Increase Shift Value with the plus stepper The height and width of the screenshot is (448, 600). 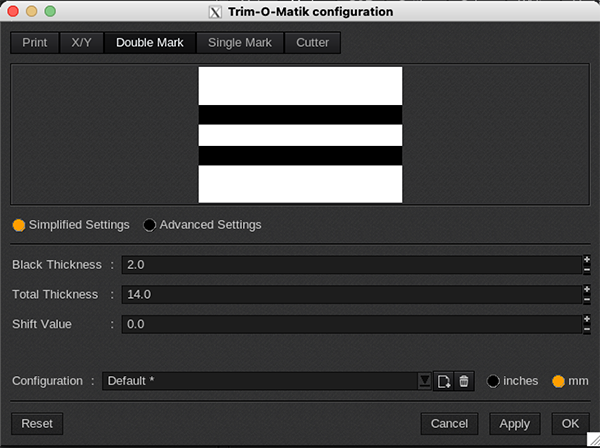587,319
